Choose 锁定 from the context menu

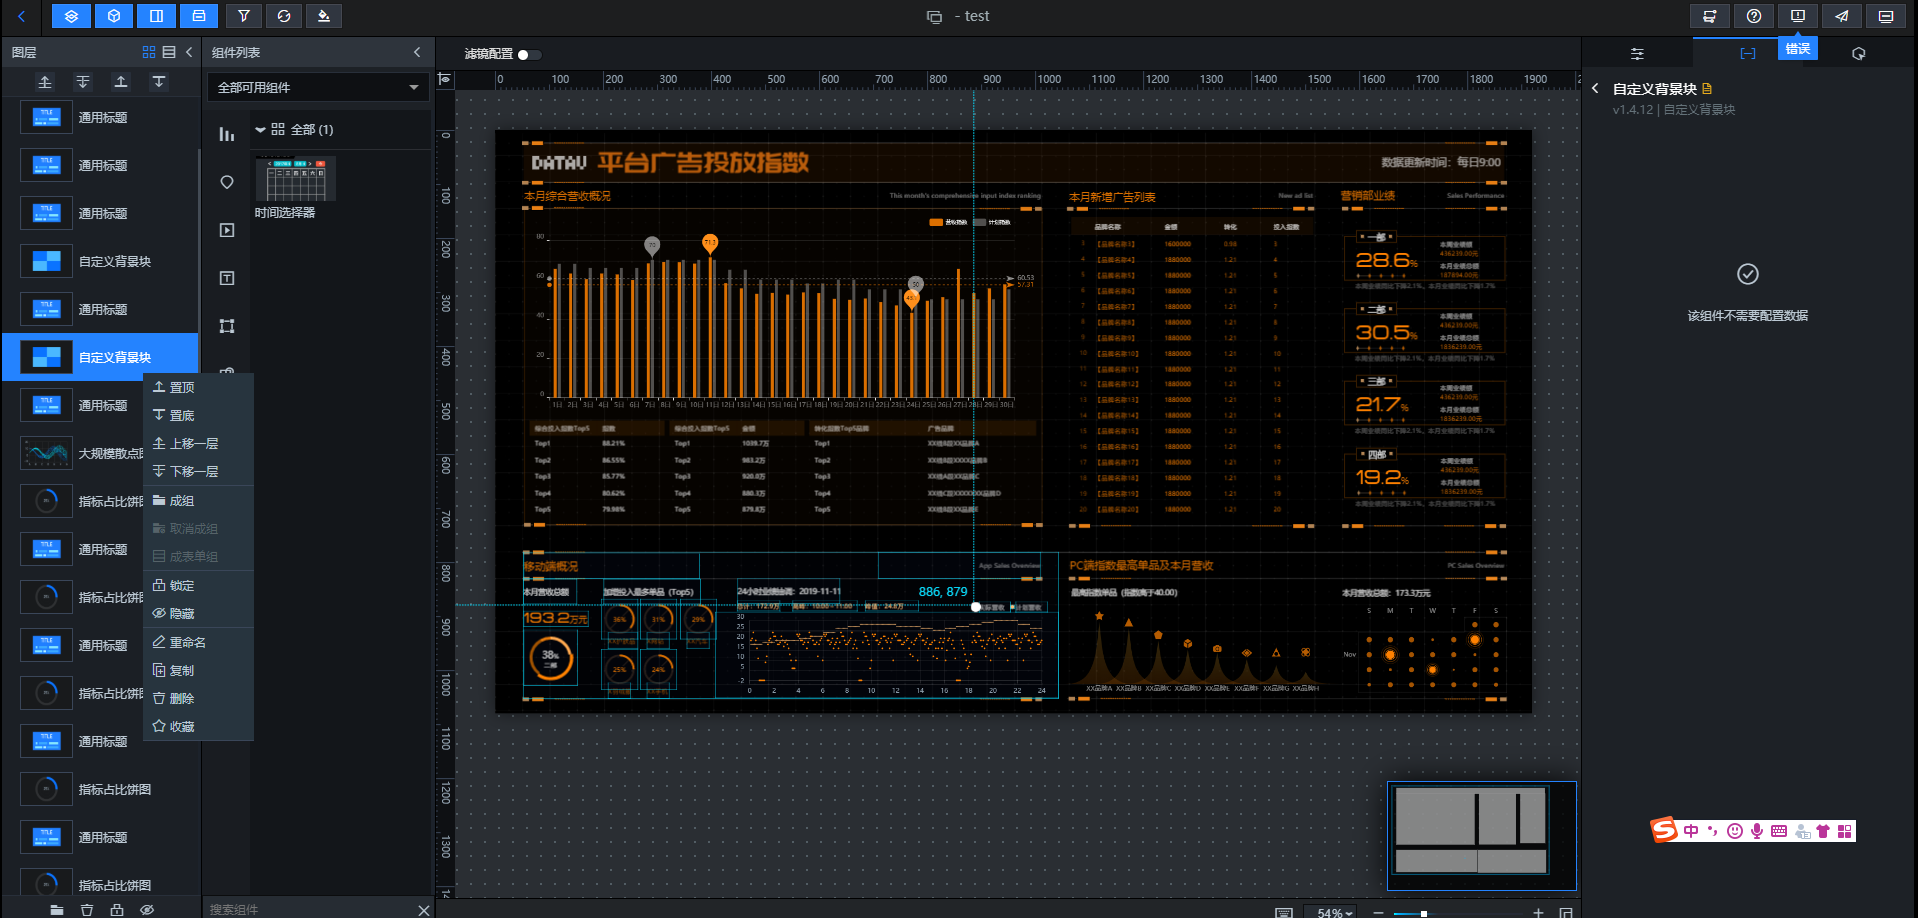pyautogui.click(x=198, y=586)
